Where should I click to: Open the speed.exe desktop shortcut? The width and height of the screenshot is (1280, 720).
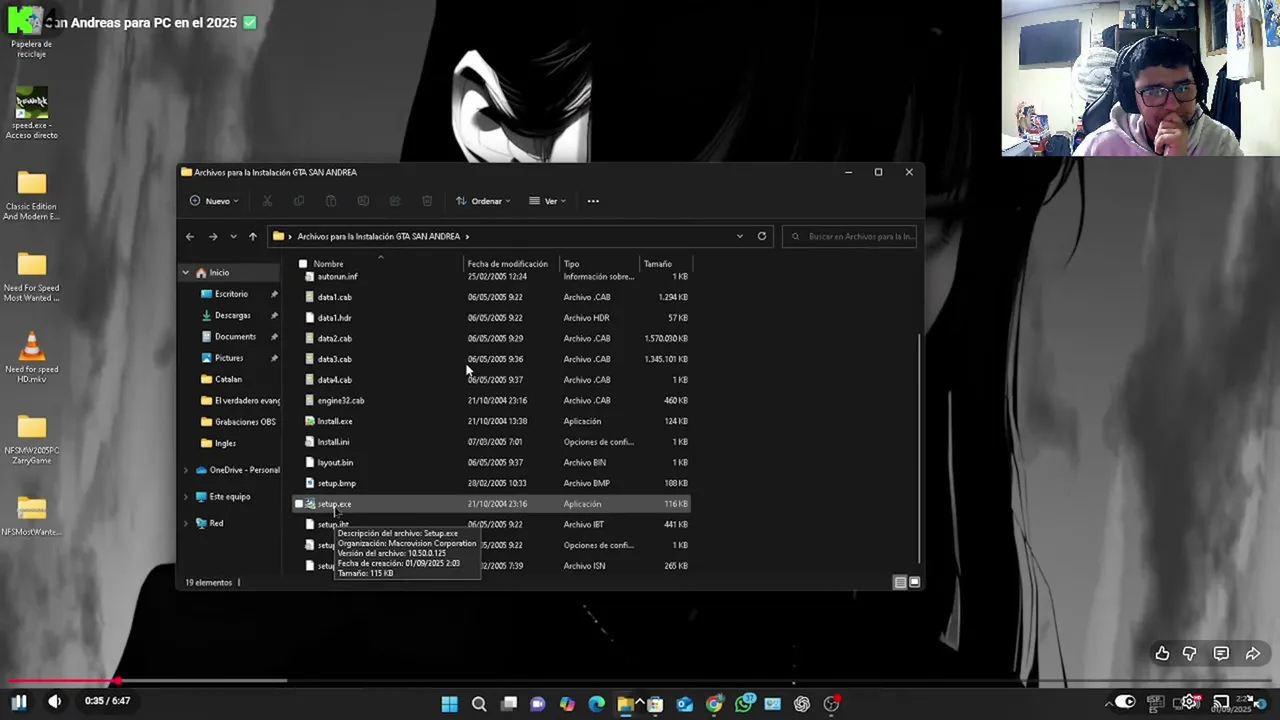coord(31,114)
